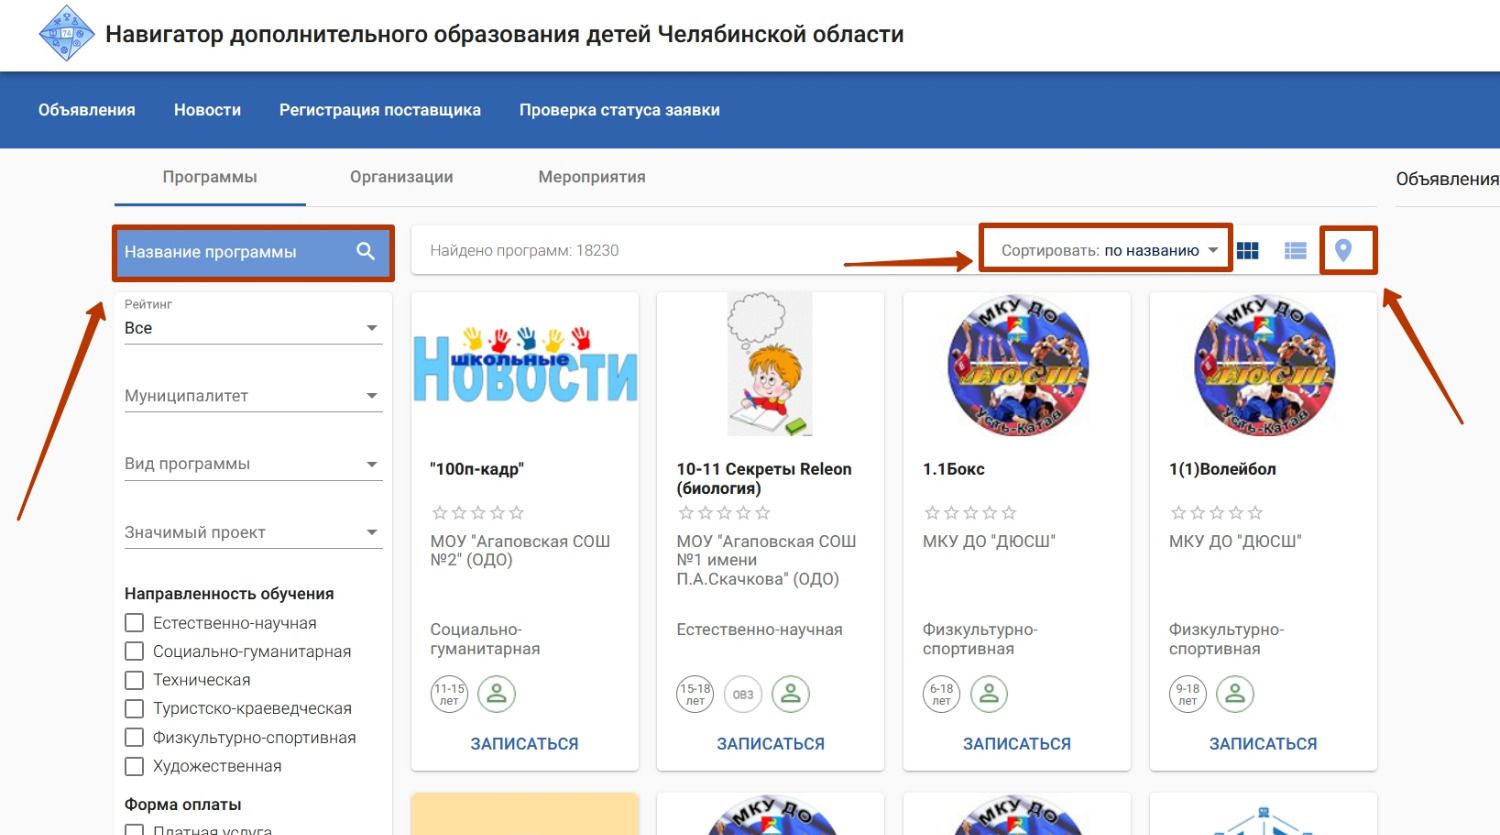This screenshot has width=1500, height=835.
Task: Open Регистрация поставщика link
Action: click(x=380, y=110)
